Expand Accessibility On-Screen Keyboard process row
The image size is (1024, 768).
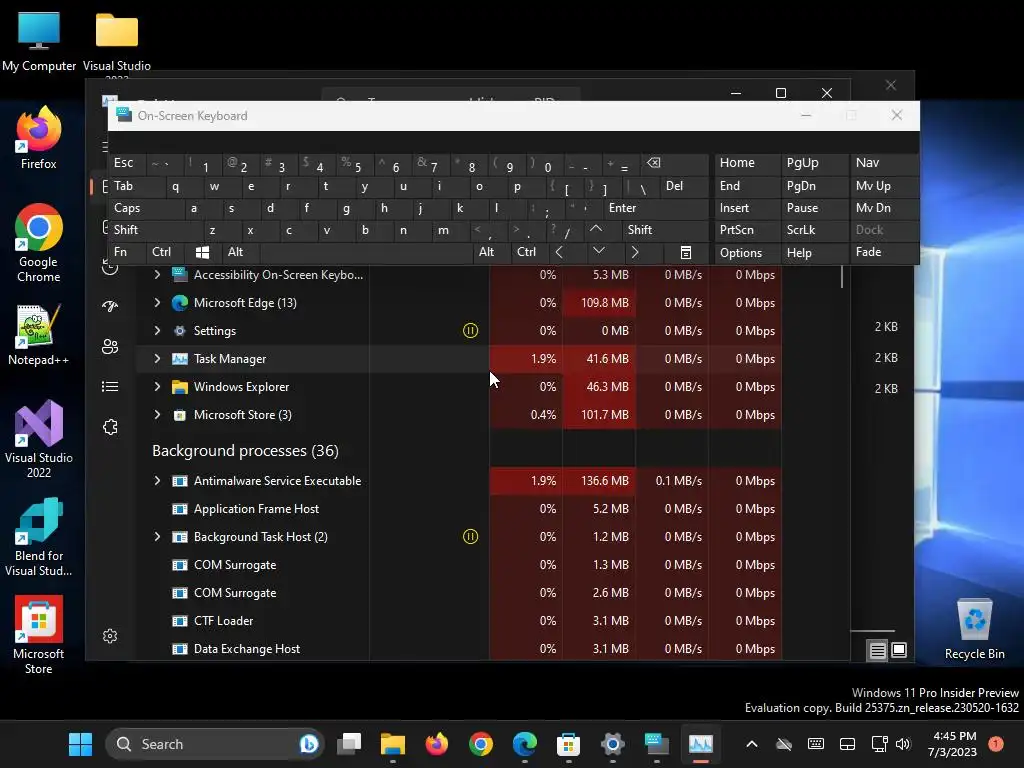point(157,275)
